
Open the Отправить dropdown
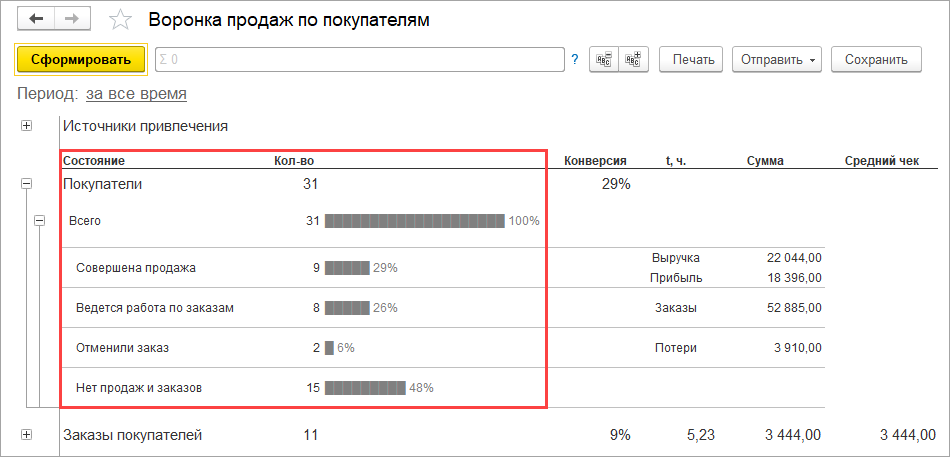pos(776,60)
